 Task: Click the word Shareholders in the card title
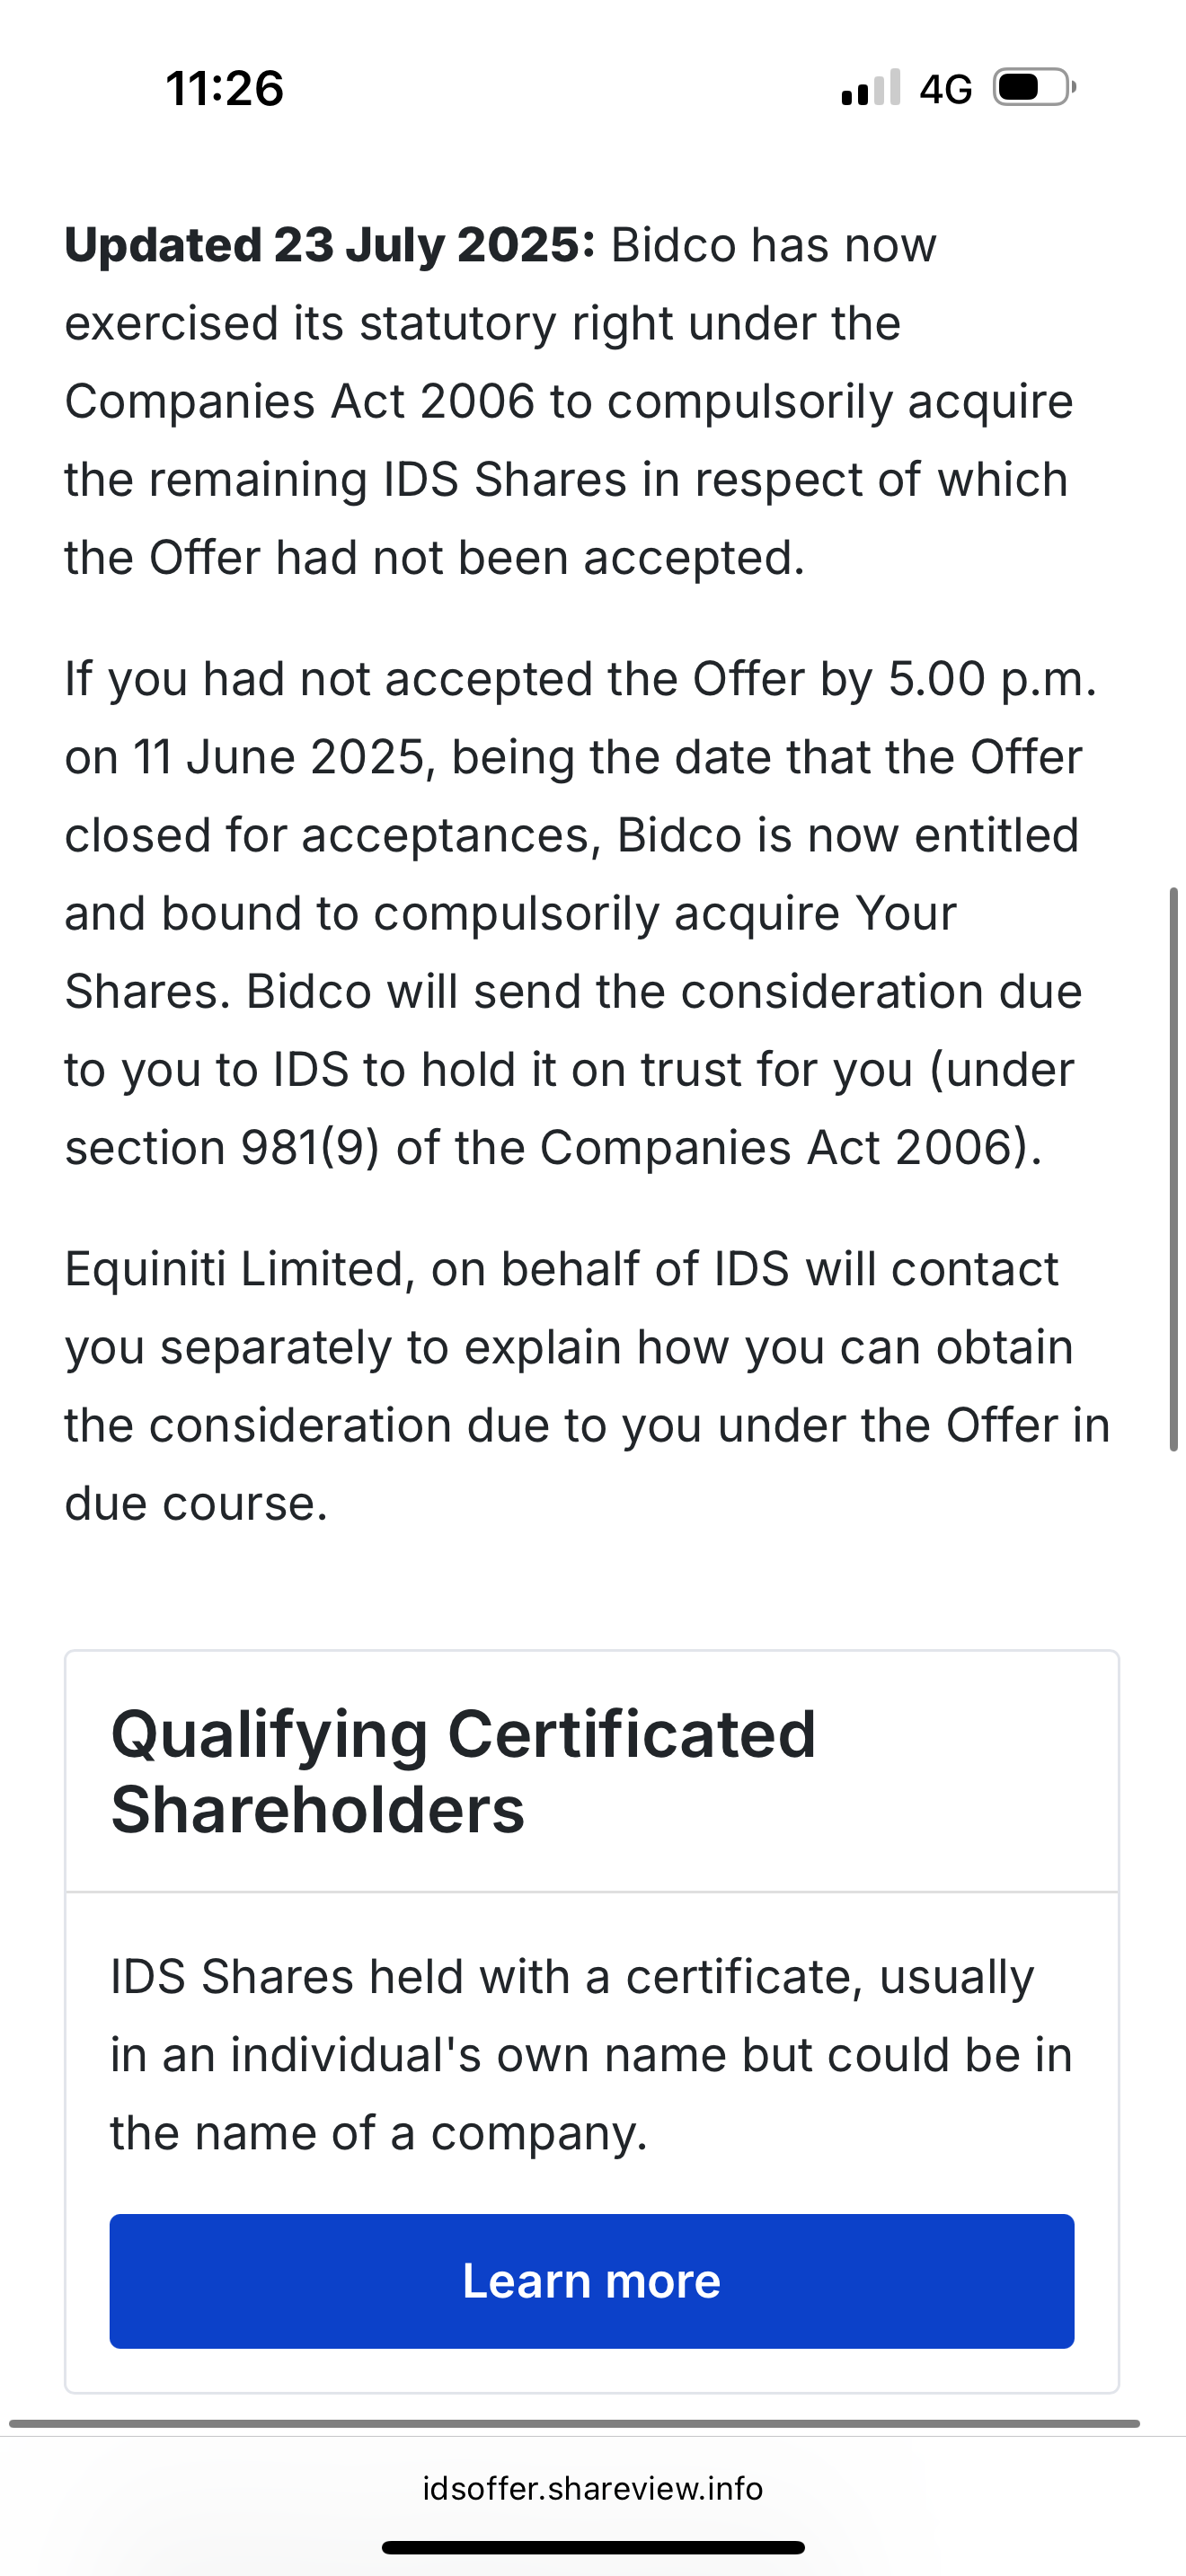(318, 1809)
